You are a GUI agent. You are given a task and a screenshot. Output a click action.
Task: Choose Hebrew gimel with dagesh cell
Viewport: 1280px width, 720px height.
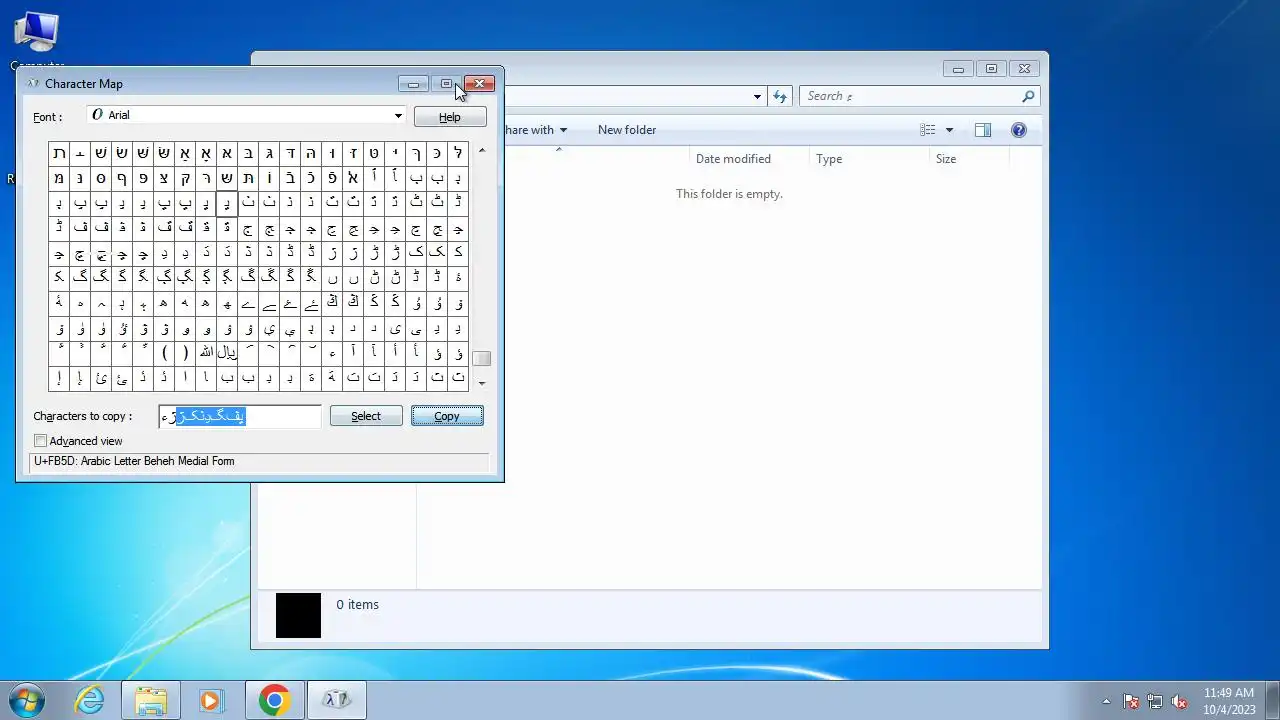tap(269, 153)
